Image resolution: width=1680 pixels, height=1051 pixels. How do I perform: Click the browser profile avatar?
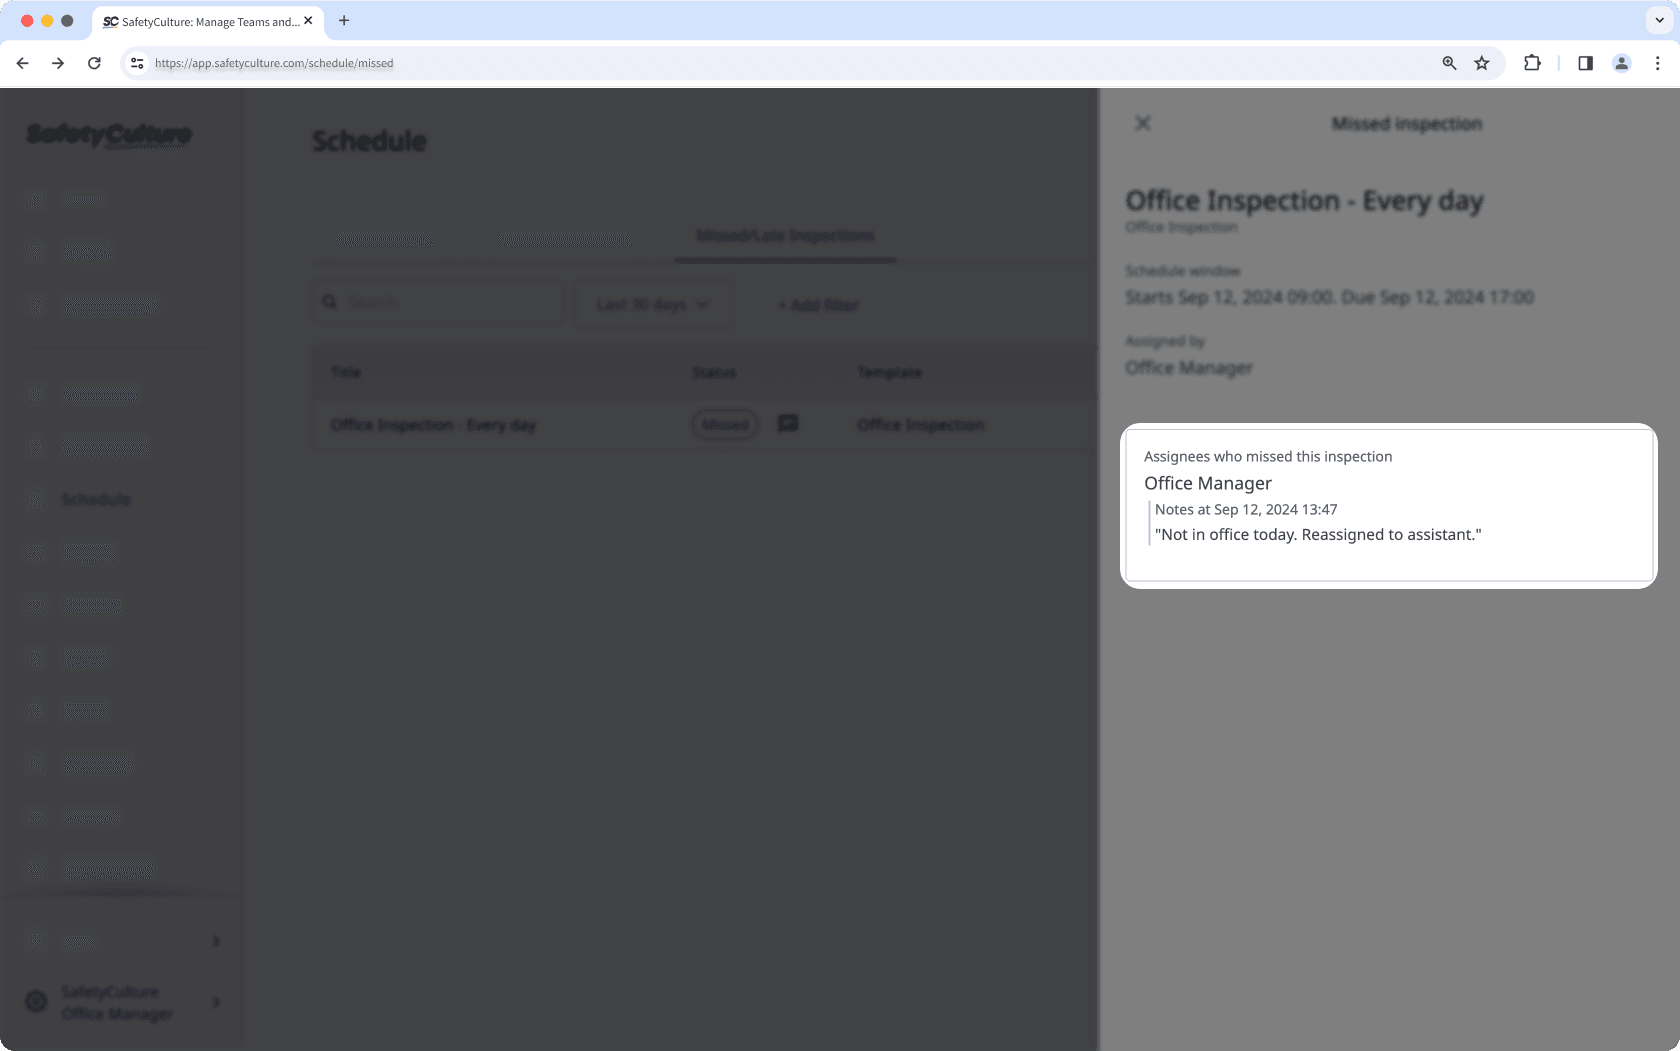[x=1621, y=63]
